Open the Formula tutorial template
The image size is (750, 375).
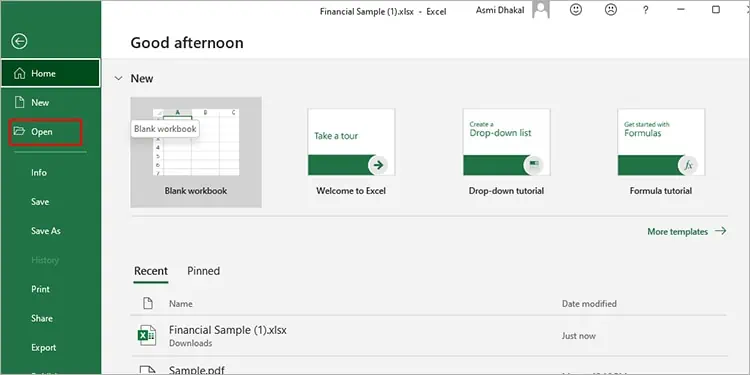pyautogui.click(x=661, y=152)
